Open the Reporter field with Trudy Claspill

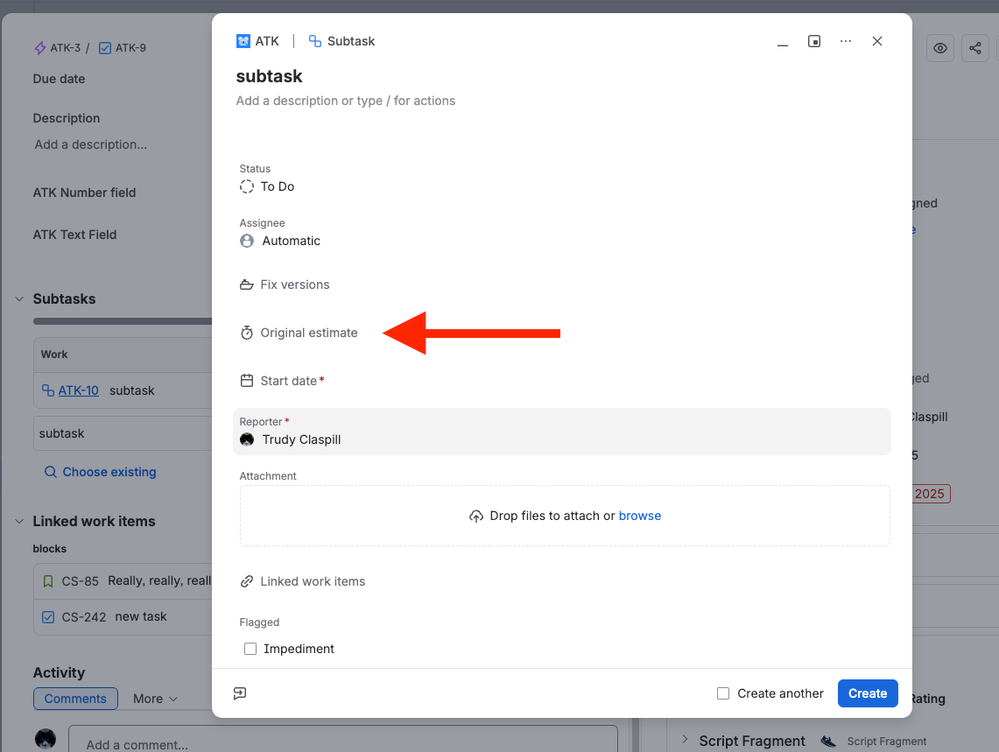pos(562,431)
